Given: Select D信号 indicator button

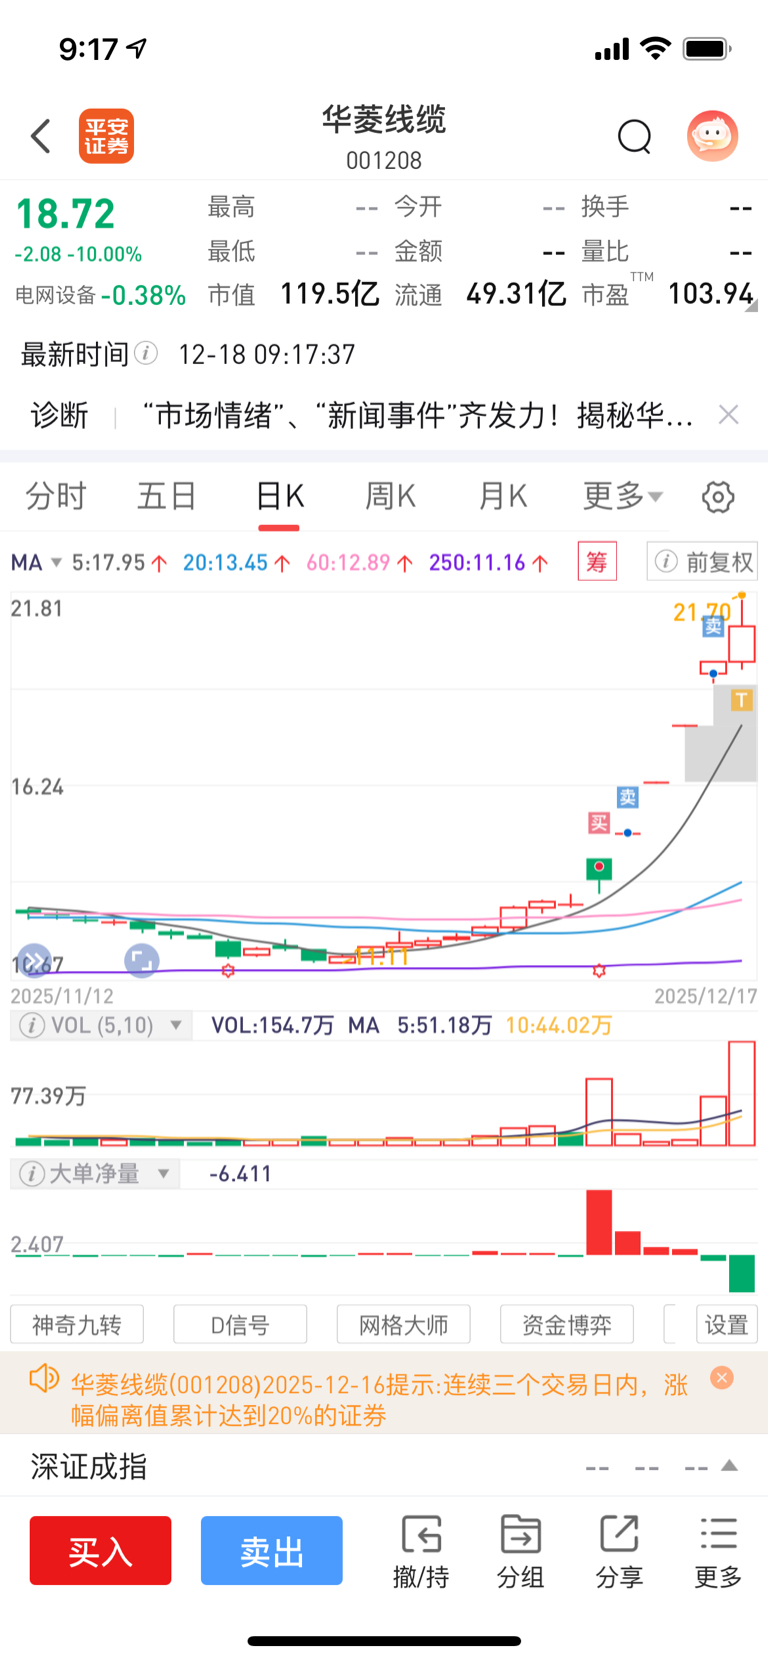Looking at the screenshot, I should click(240, 1325).
